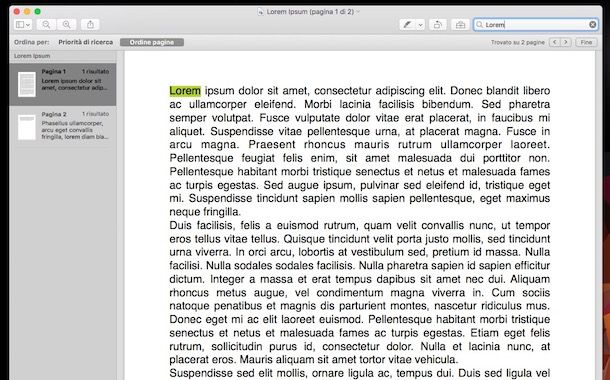Click the Pagina 2 page thumbnail
The image size is (610, 380).
pos(27,127)
